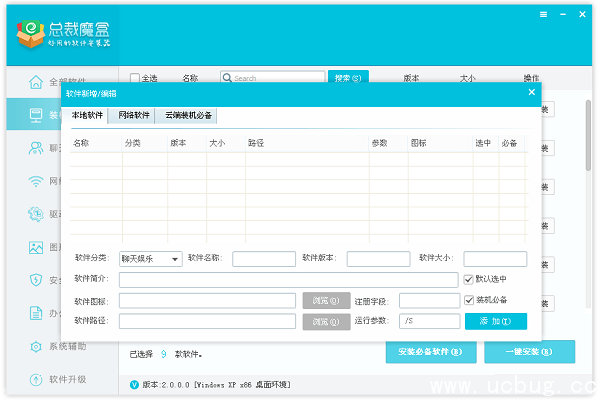
Task: Select the monitor icon in sidebar
Action: tap(37, 115)
